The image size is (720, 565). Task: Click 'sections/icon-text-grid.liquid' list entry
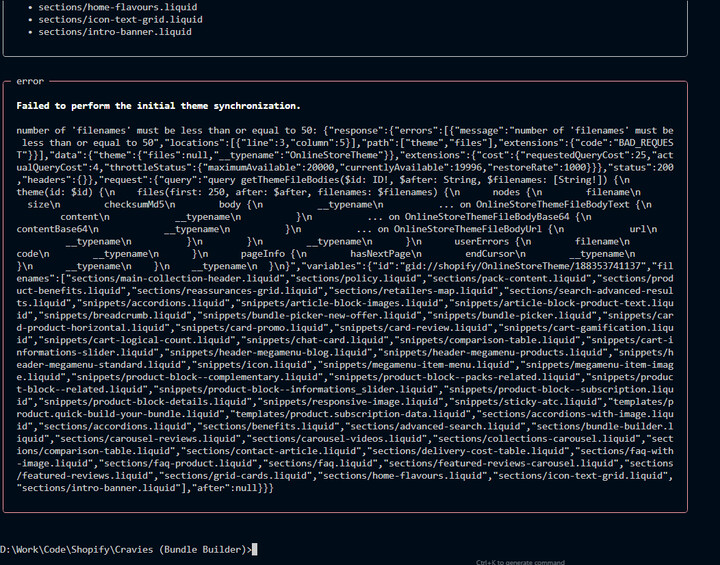tap(120, 19)
